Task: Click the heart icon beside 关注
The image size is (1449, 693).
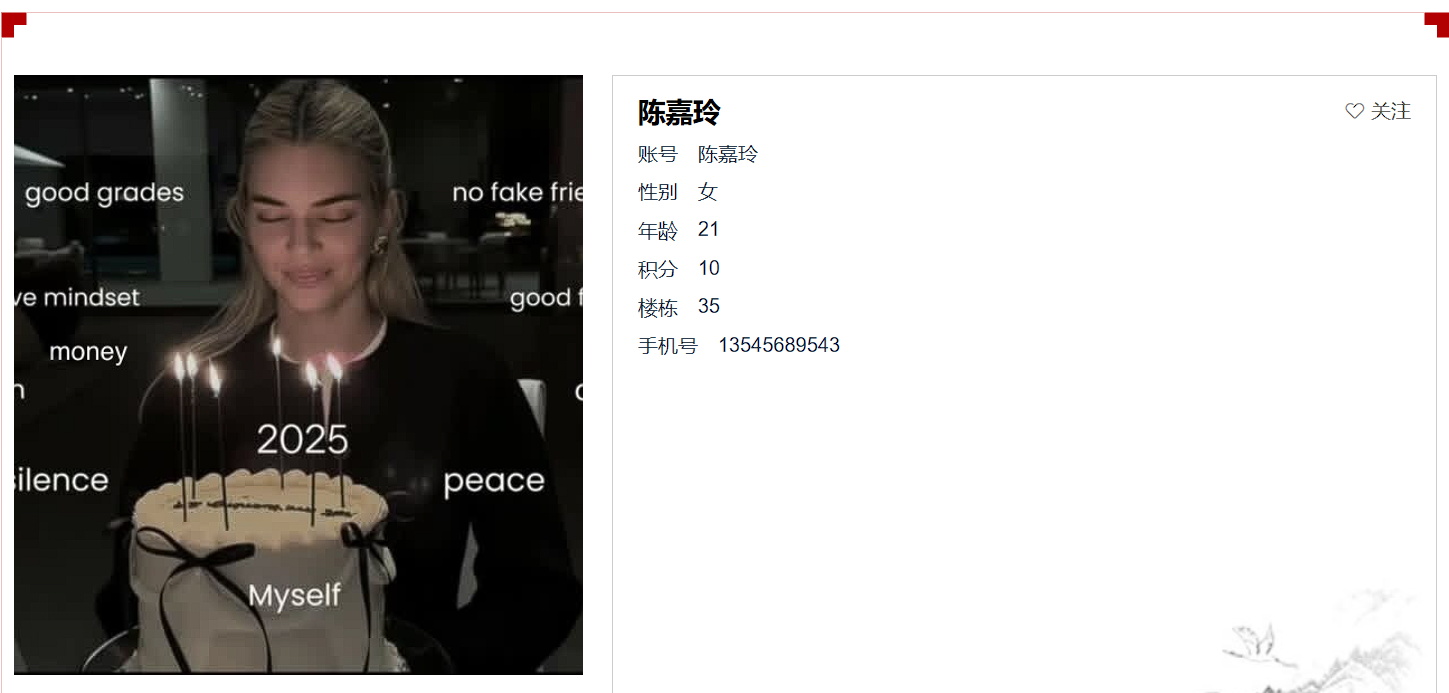Action: tap(1354, 111)
